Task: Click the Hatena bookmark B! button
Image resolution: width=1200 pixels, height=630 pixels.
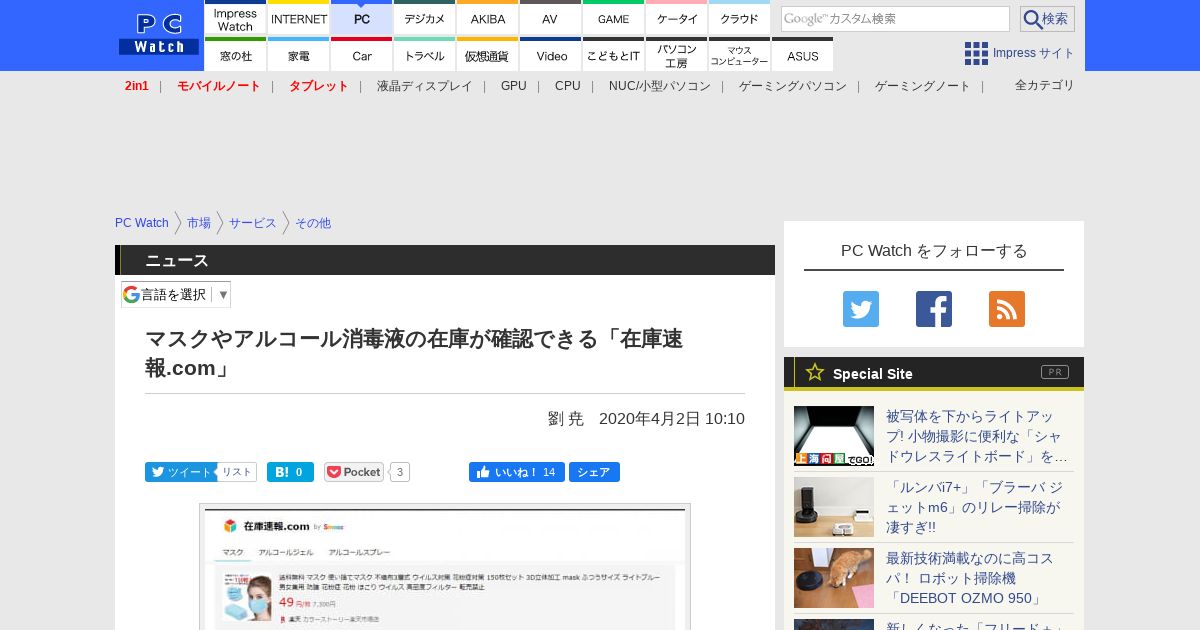Action: [290, 472]
